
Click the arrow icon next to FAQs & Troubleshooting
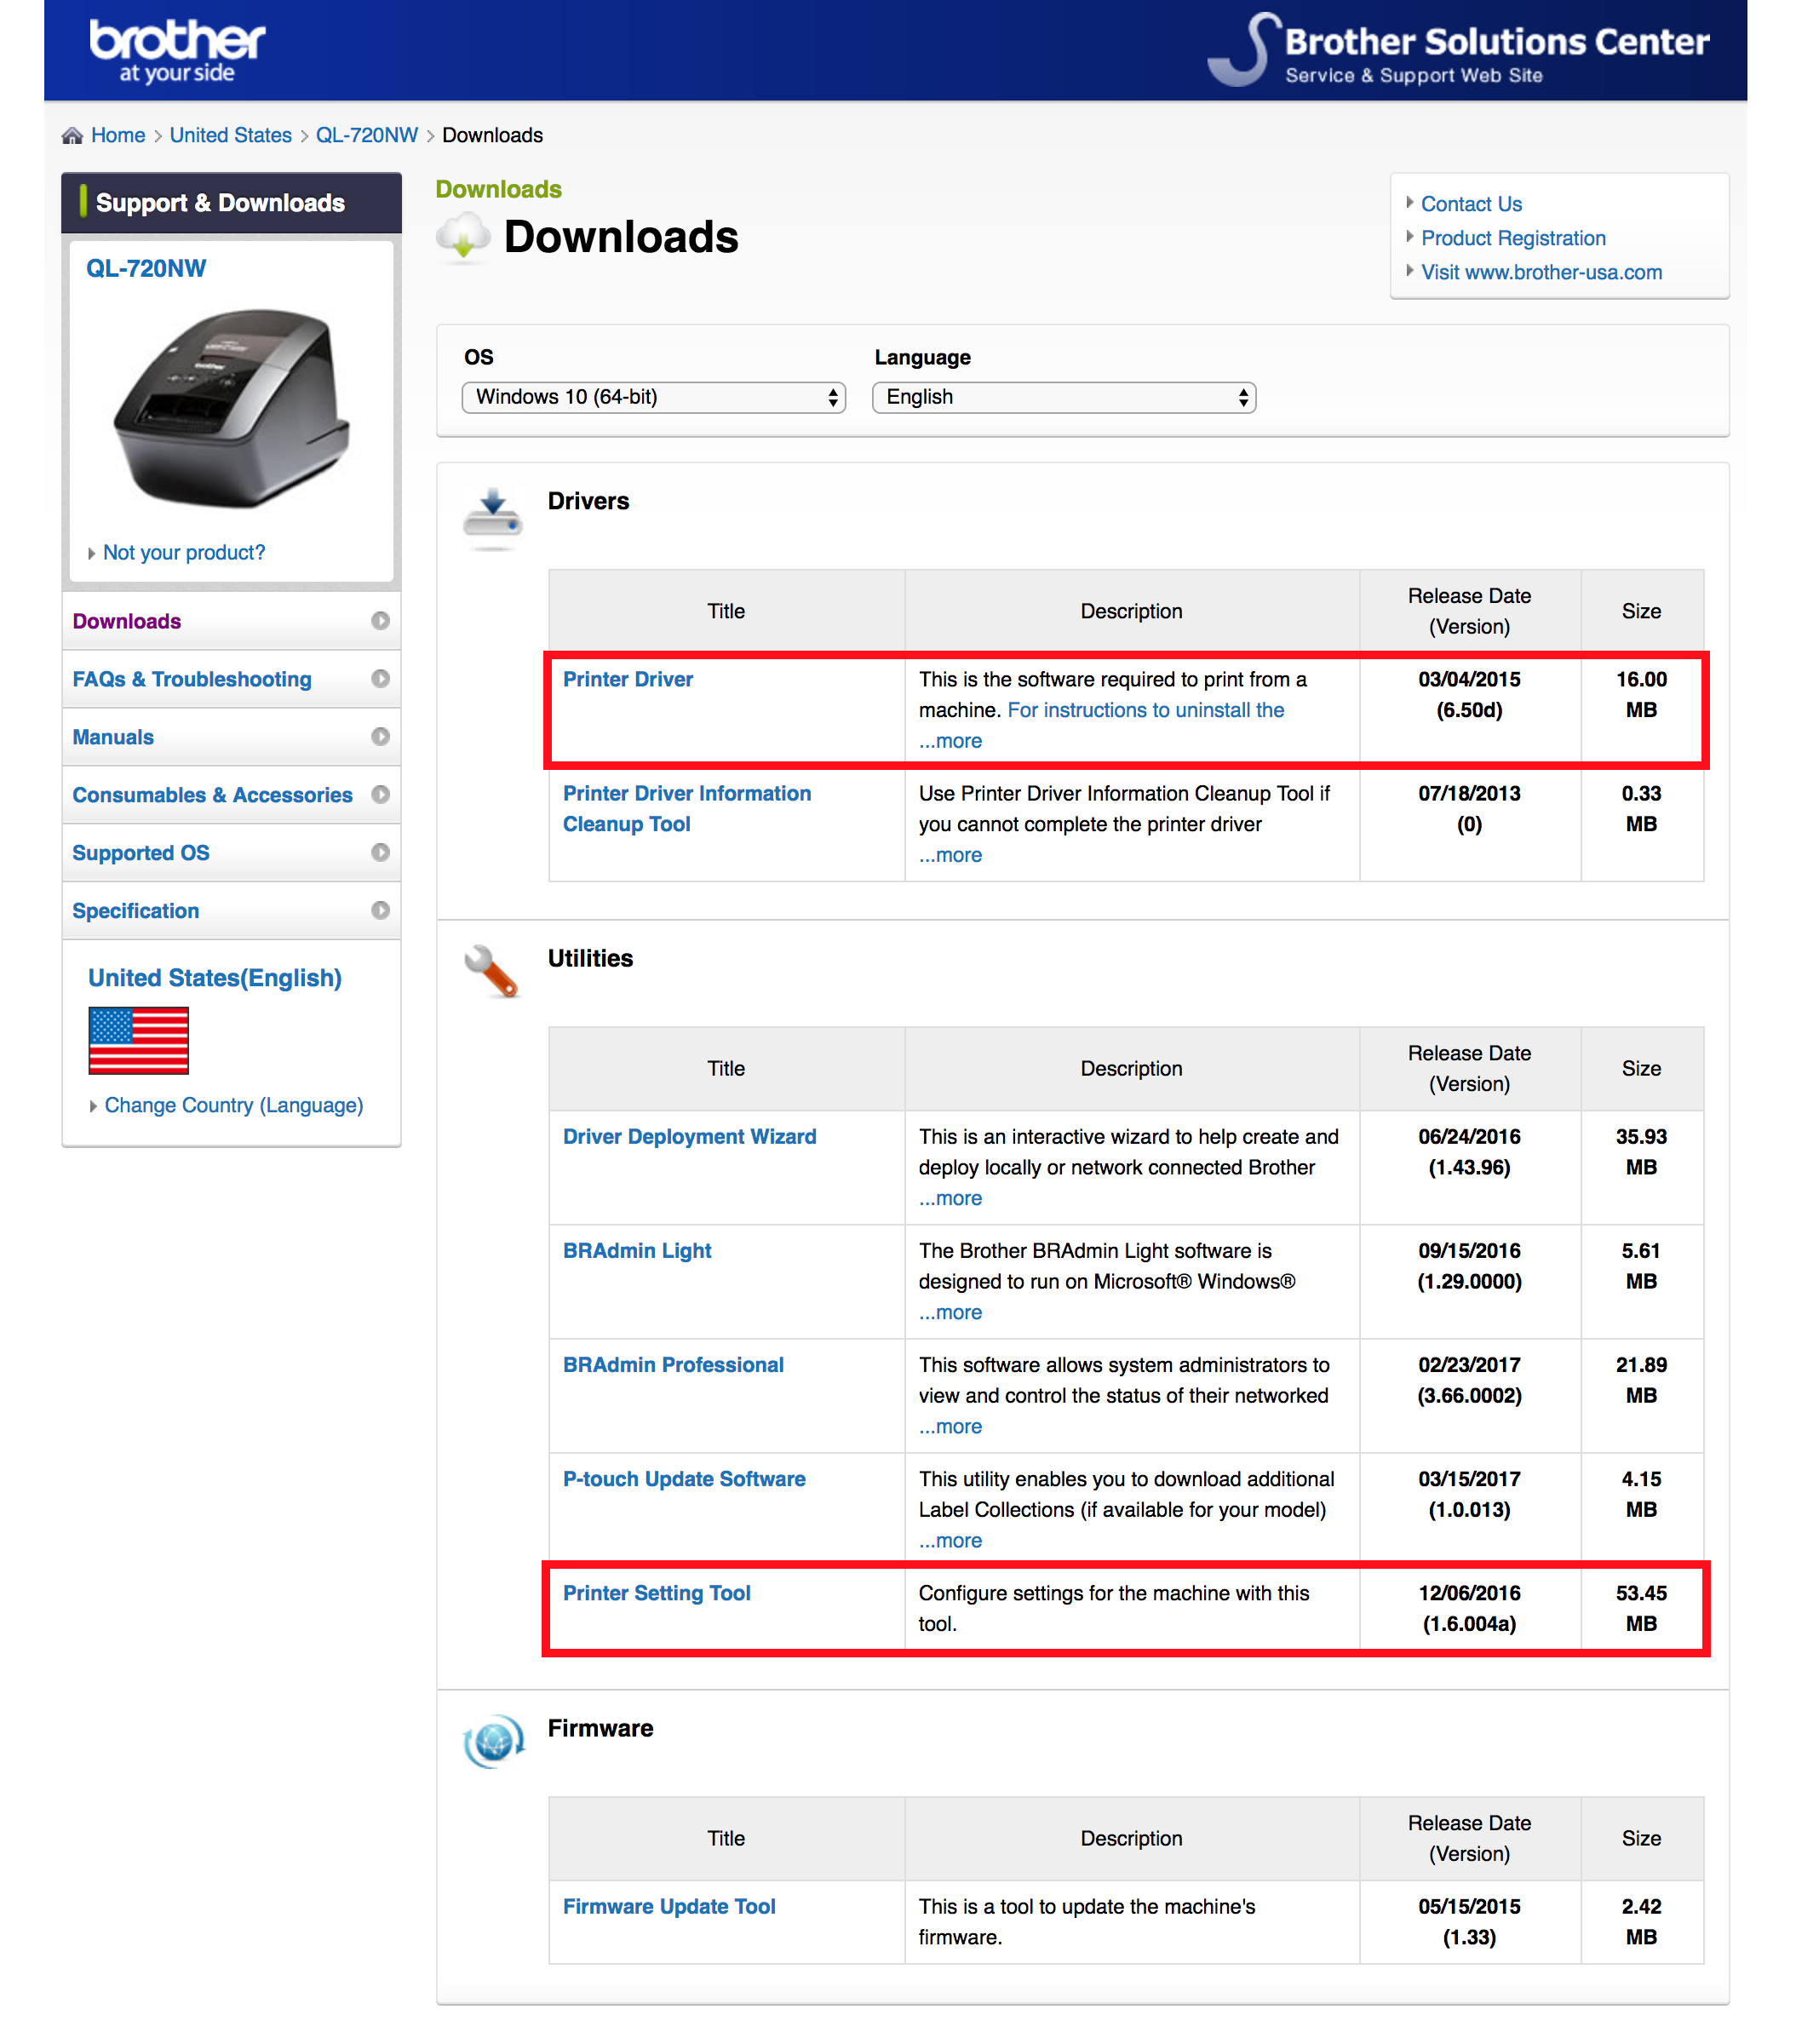(380, 678)
